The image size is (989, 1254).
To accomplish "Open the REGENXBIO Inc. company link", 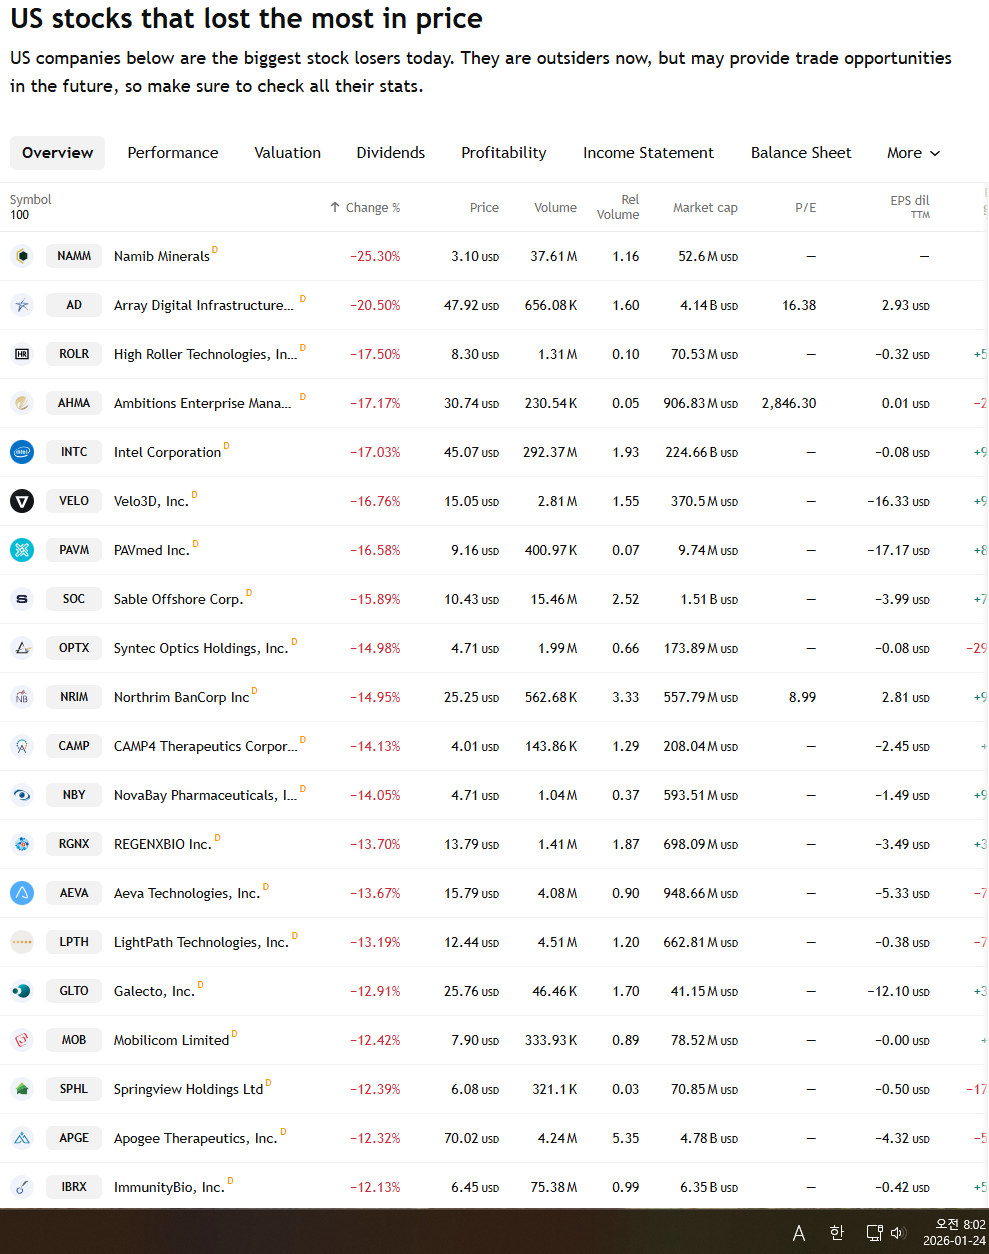I will [x=163, y=845].
